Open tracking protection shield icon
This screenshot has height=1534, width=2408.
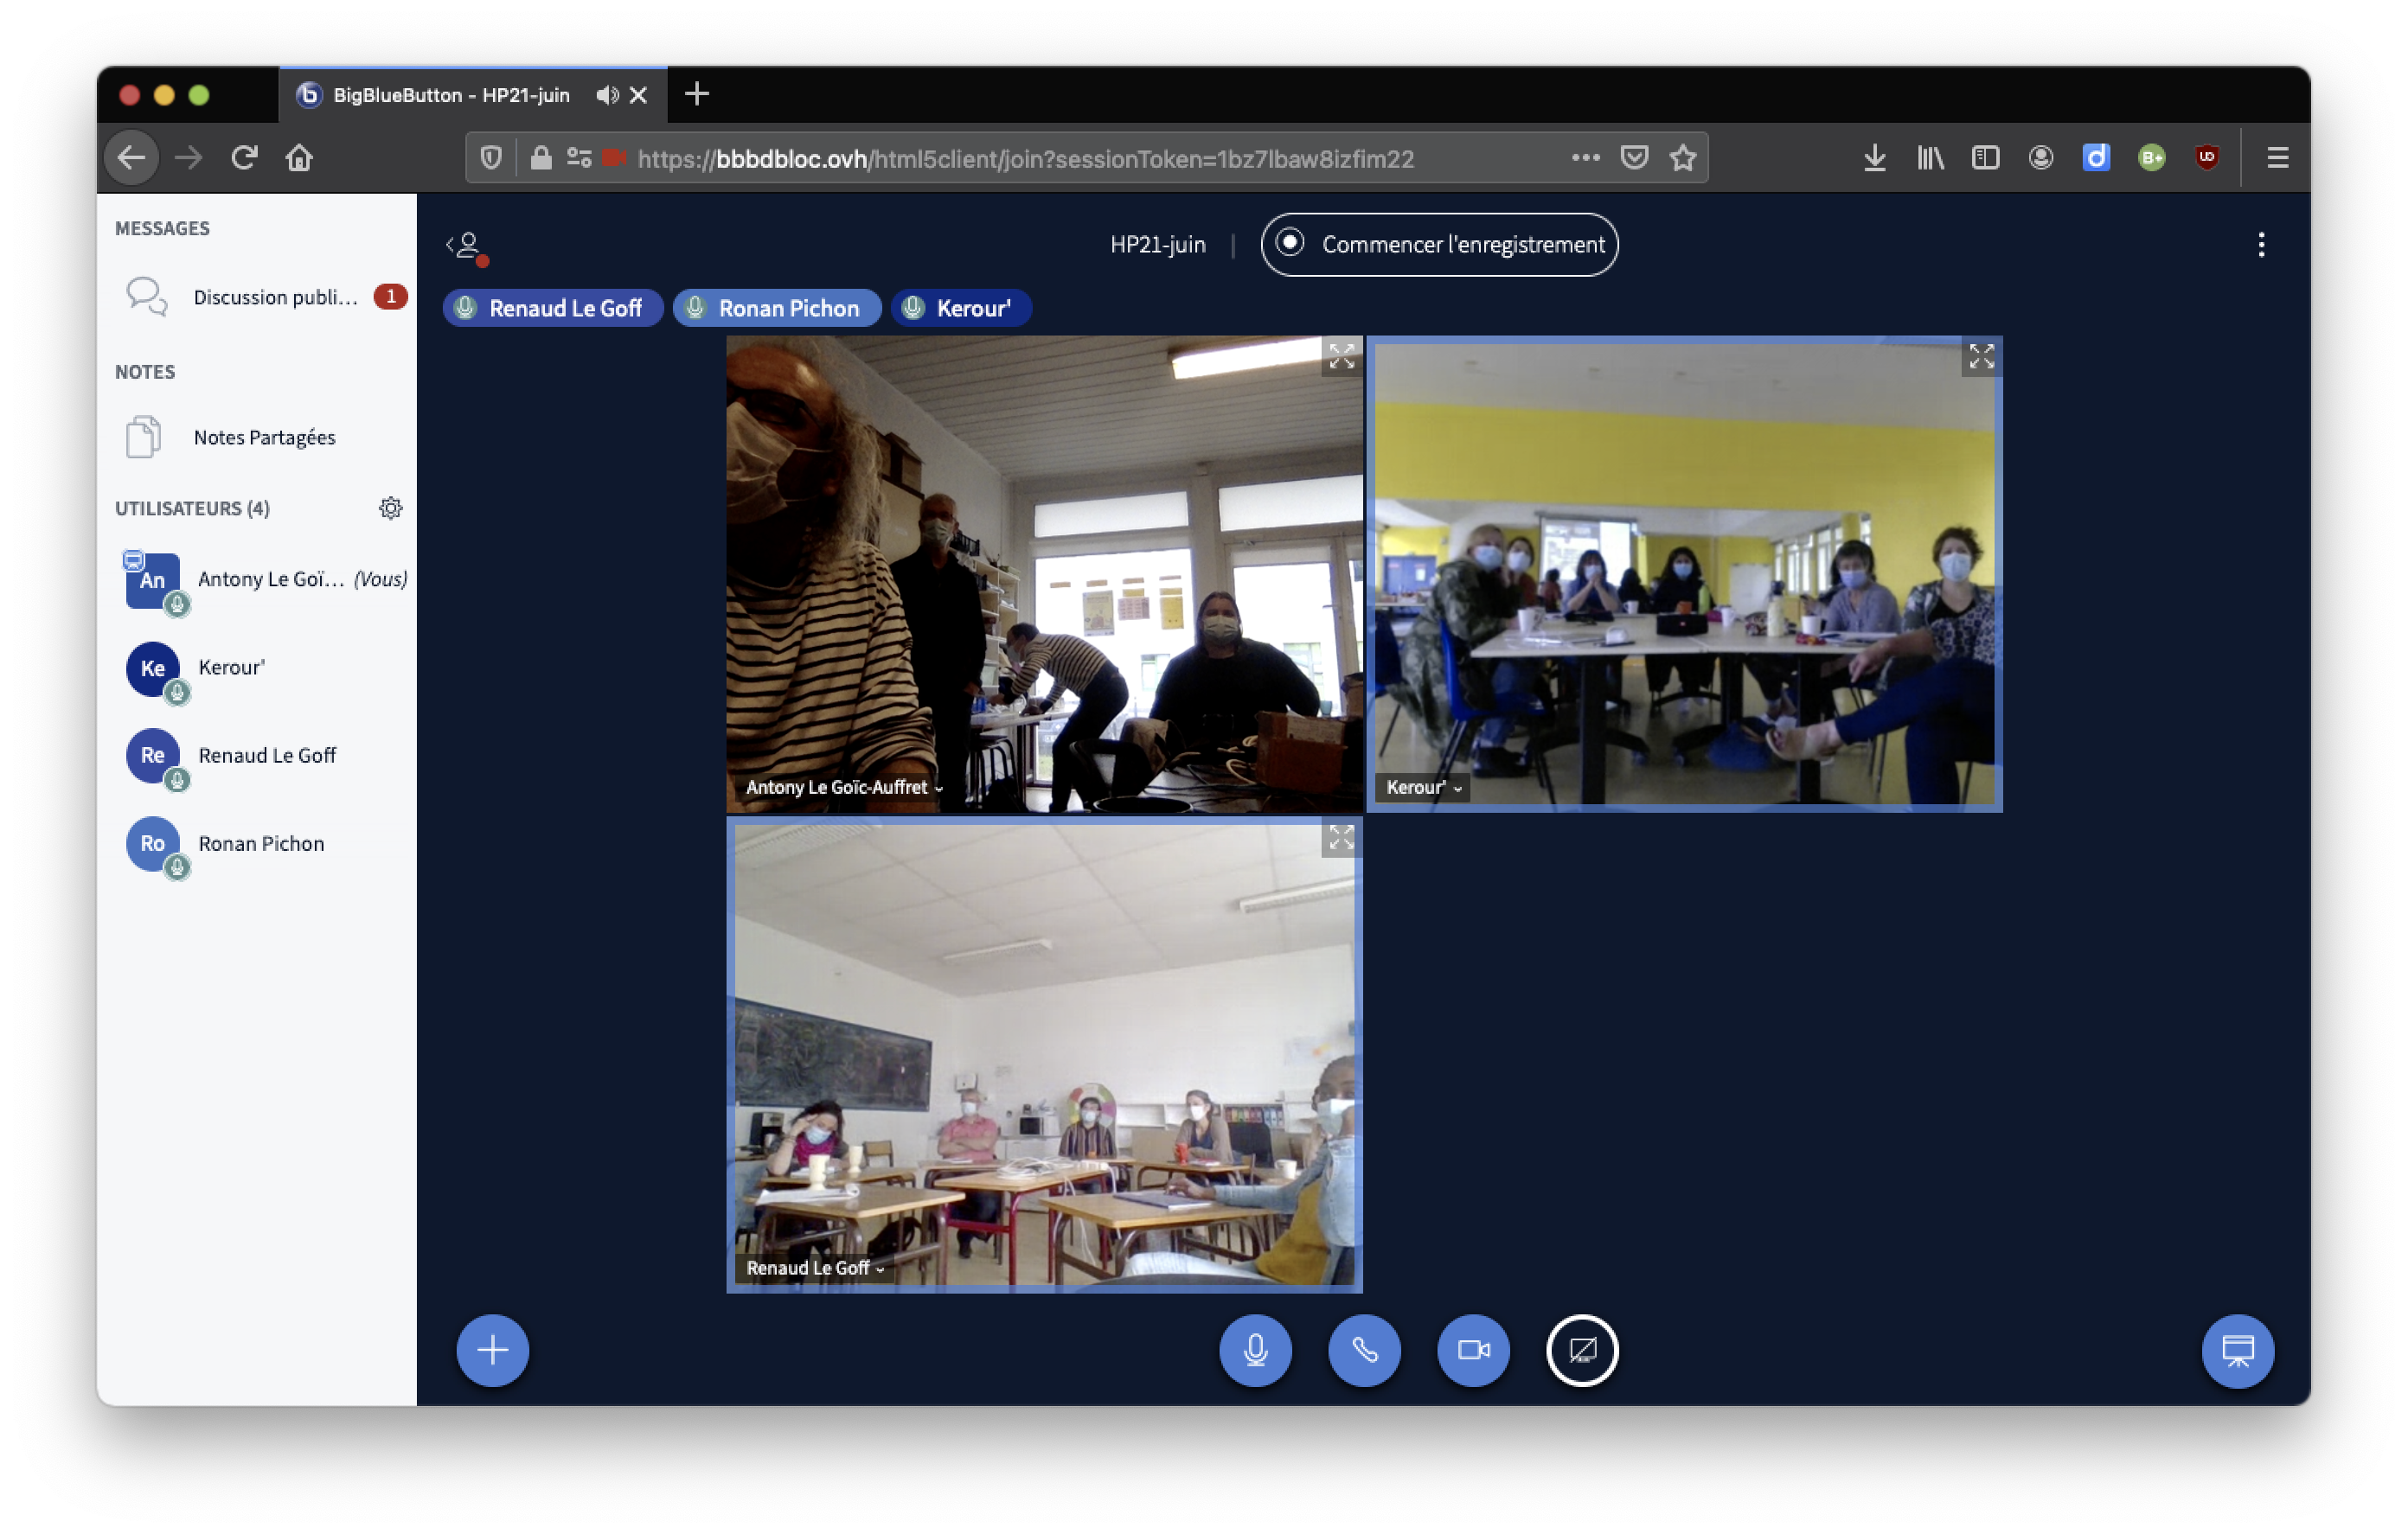click(491, 158)
